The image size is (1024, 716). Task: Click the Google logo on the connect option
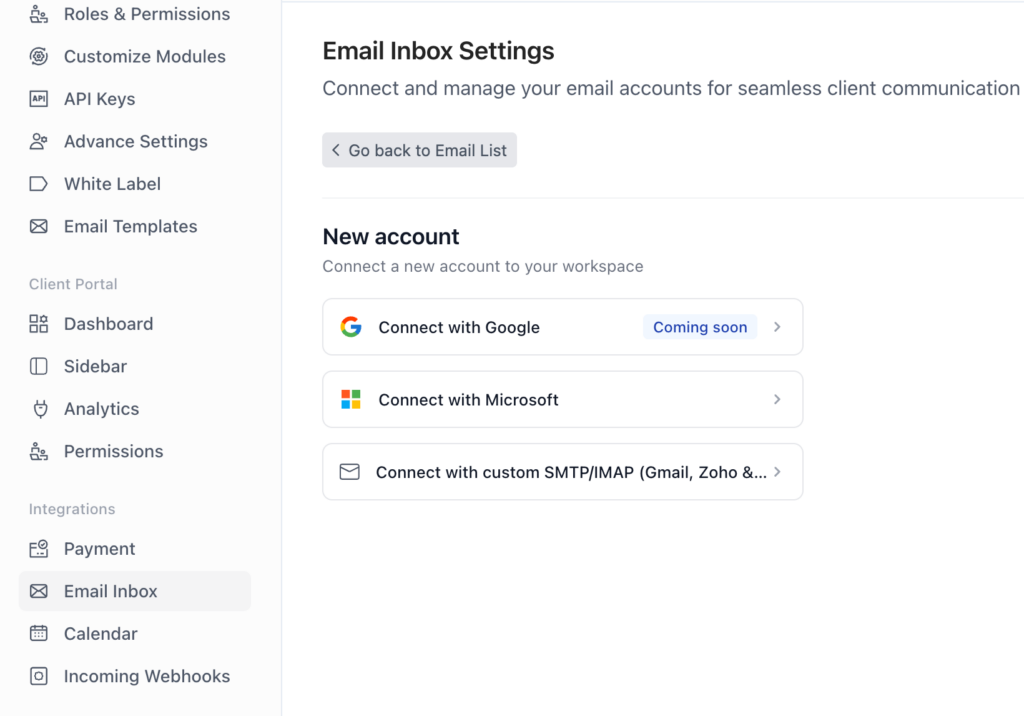(x=350, y=326)
